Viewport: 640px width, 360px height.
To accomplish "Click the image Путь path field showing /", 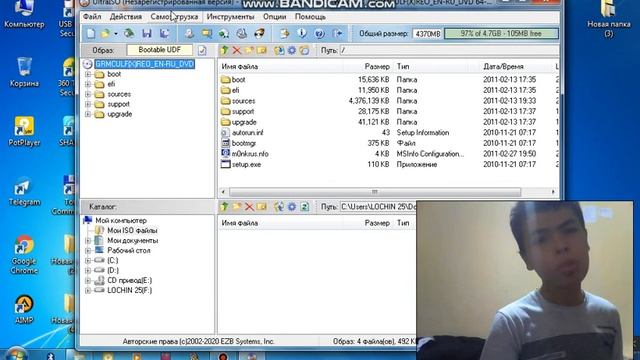I will tap(449, 50).
